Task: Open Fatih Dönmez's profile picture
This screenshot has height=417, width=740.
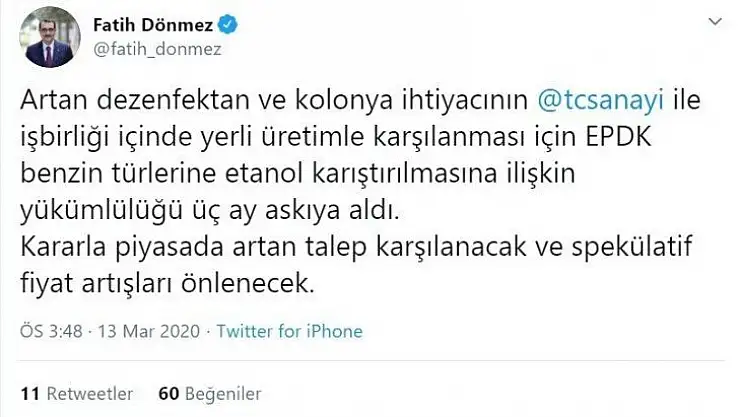Action: tap(49, 36)
